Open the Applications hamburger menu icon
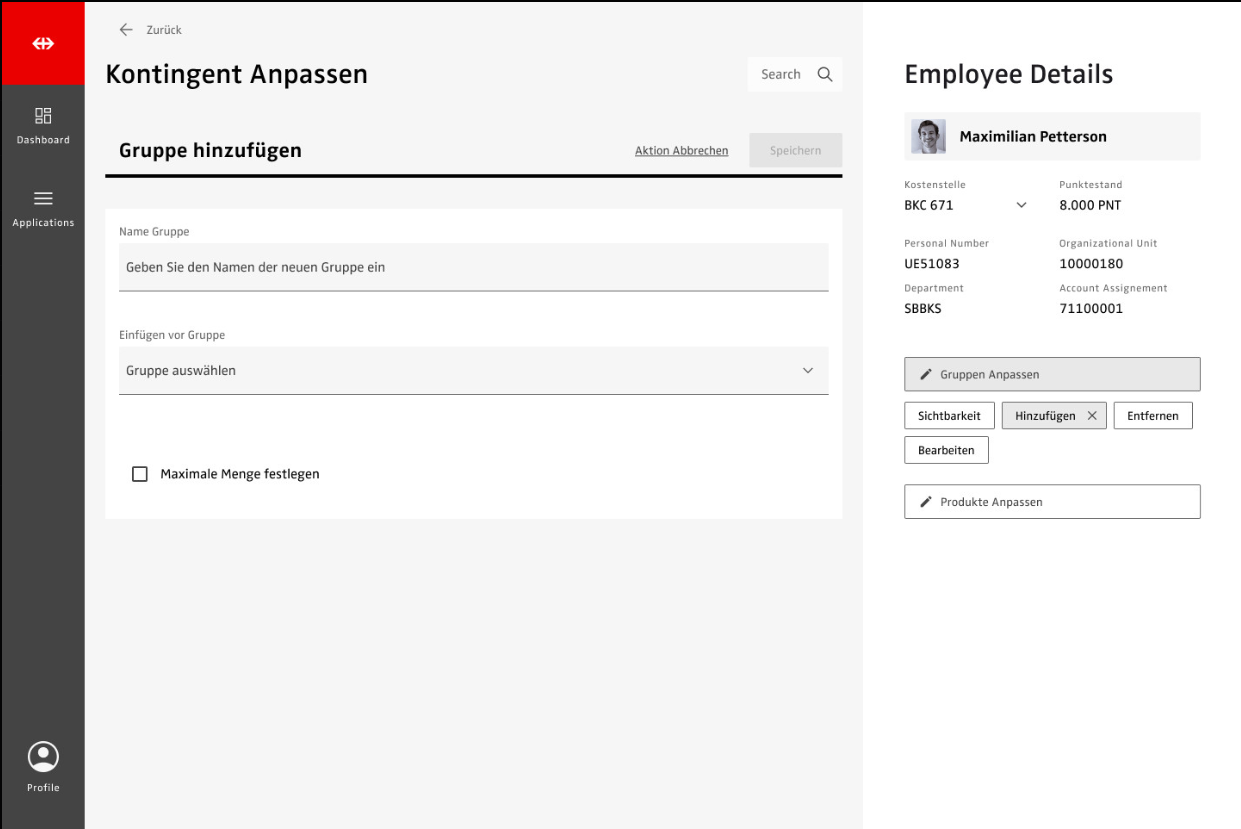The width and height of the screenshot is (1241, 829). [43, 199]
